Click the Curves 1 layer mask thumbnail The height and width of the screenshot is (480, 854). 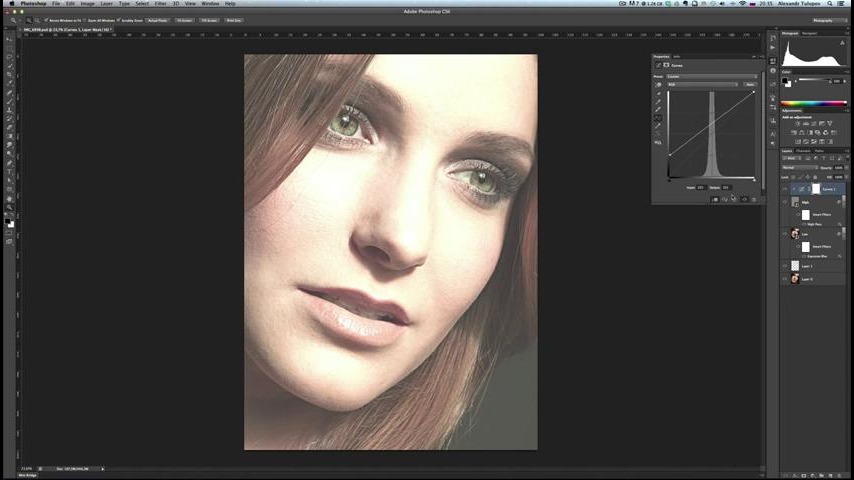click(x=816, y=189)
